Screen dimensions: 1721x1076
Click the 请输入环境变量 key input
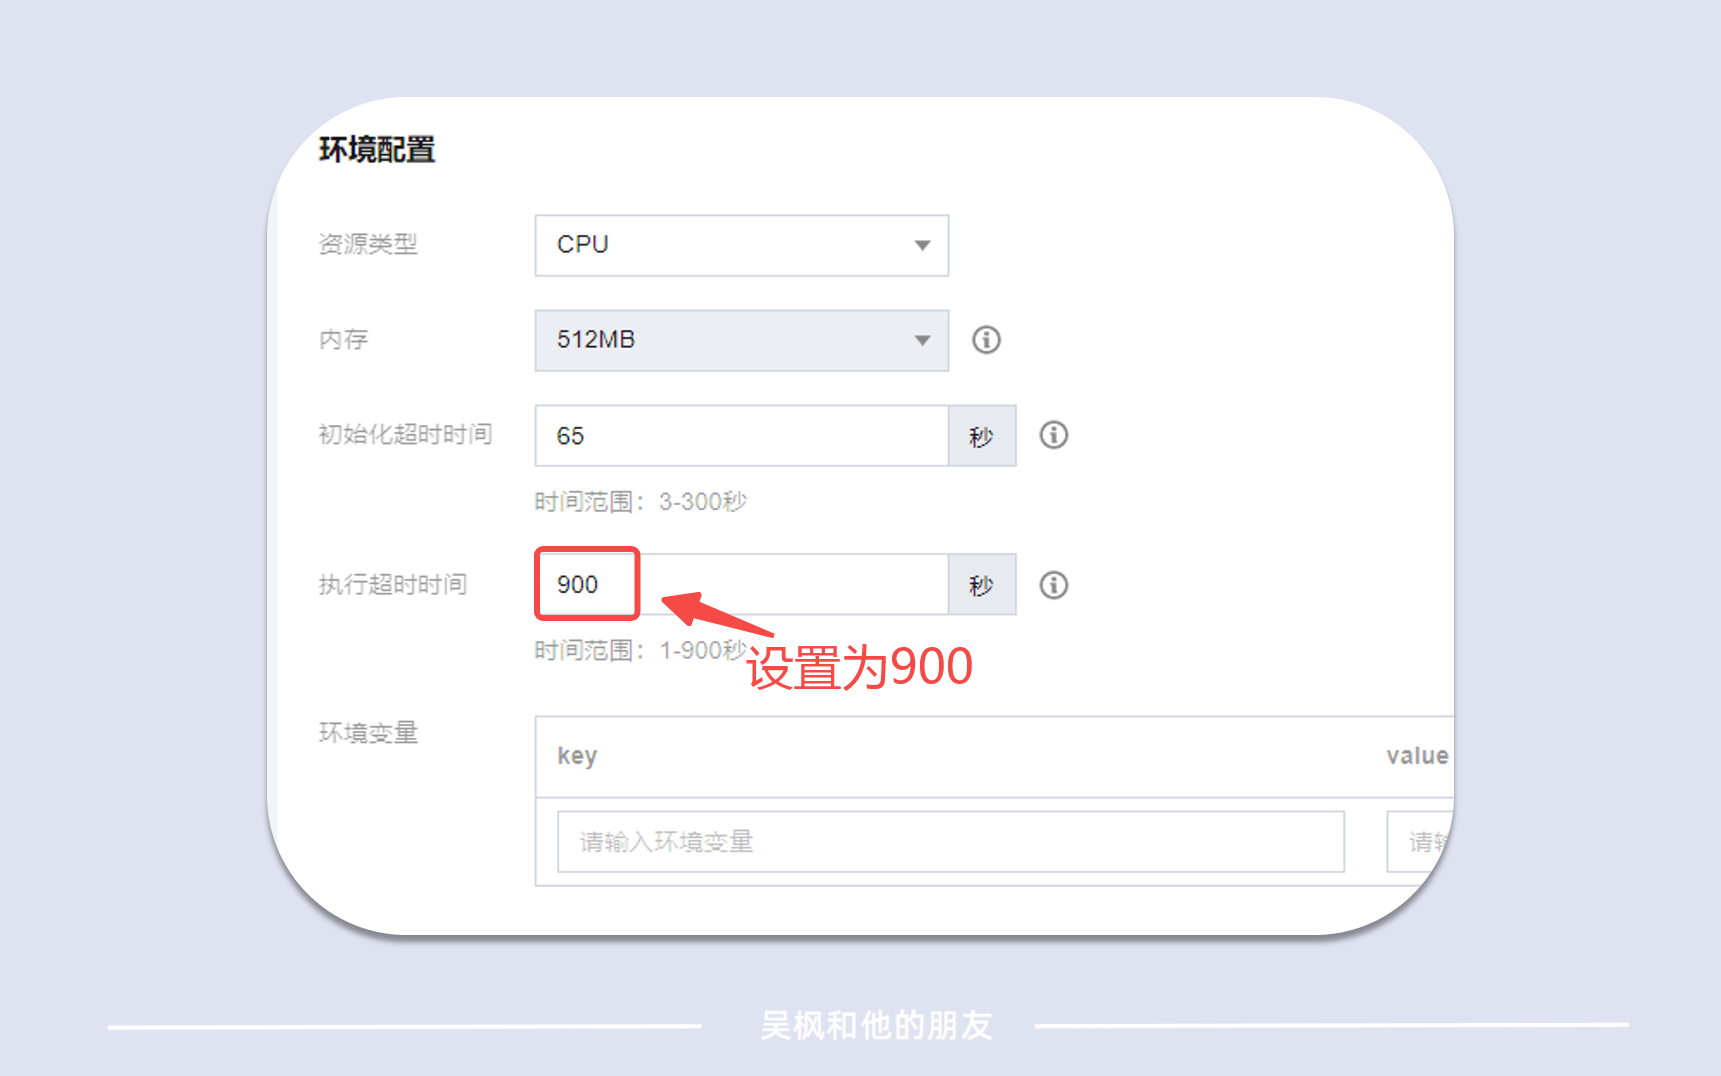(x=950, y=842)
